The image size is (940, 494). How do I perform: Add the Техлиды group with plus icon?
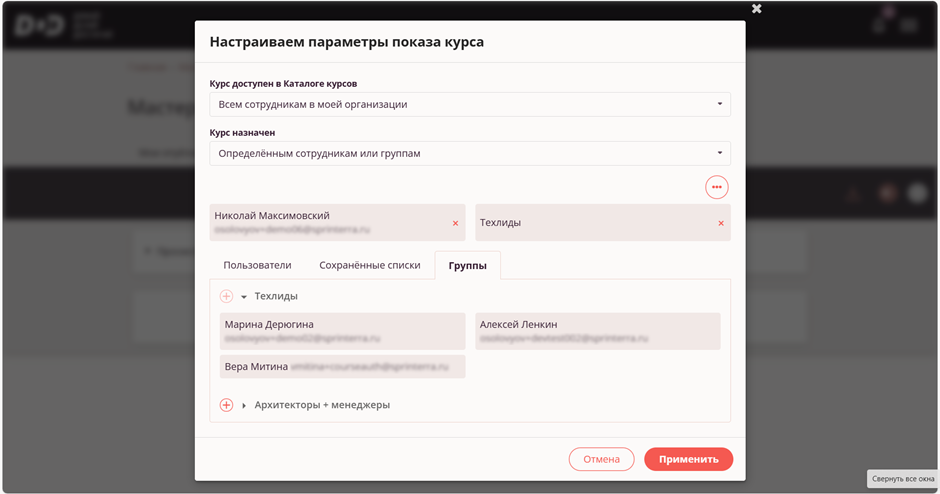pos(226,296)
